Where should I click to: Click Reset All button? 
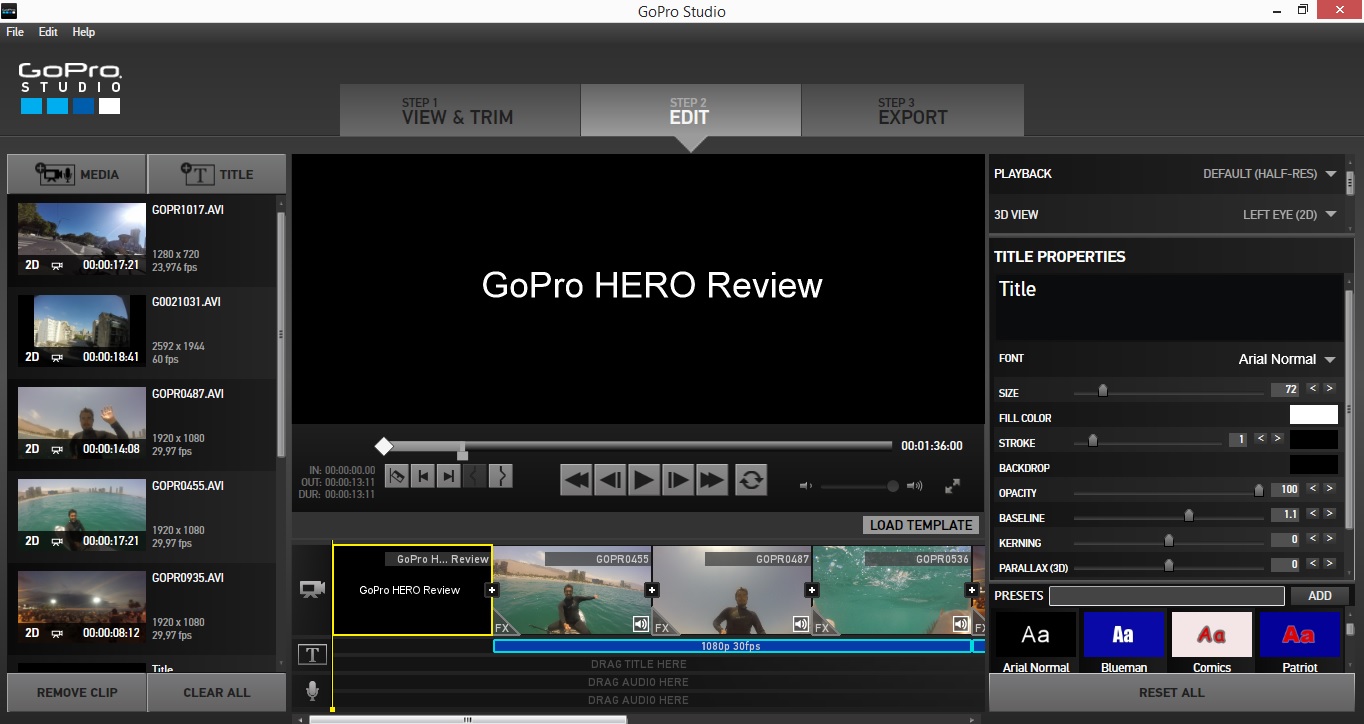pos(1171,692)
